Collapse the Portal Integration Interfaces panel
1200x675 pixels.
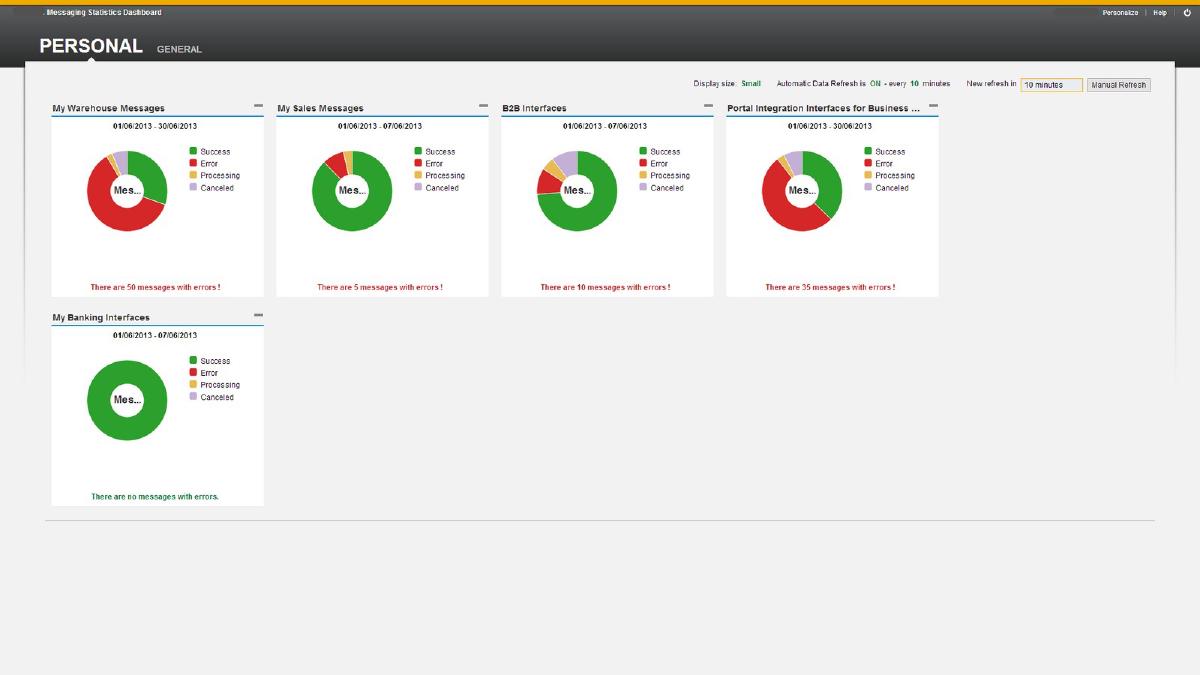[x=933, y=106]
